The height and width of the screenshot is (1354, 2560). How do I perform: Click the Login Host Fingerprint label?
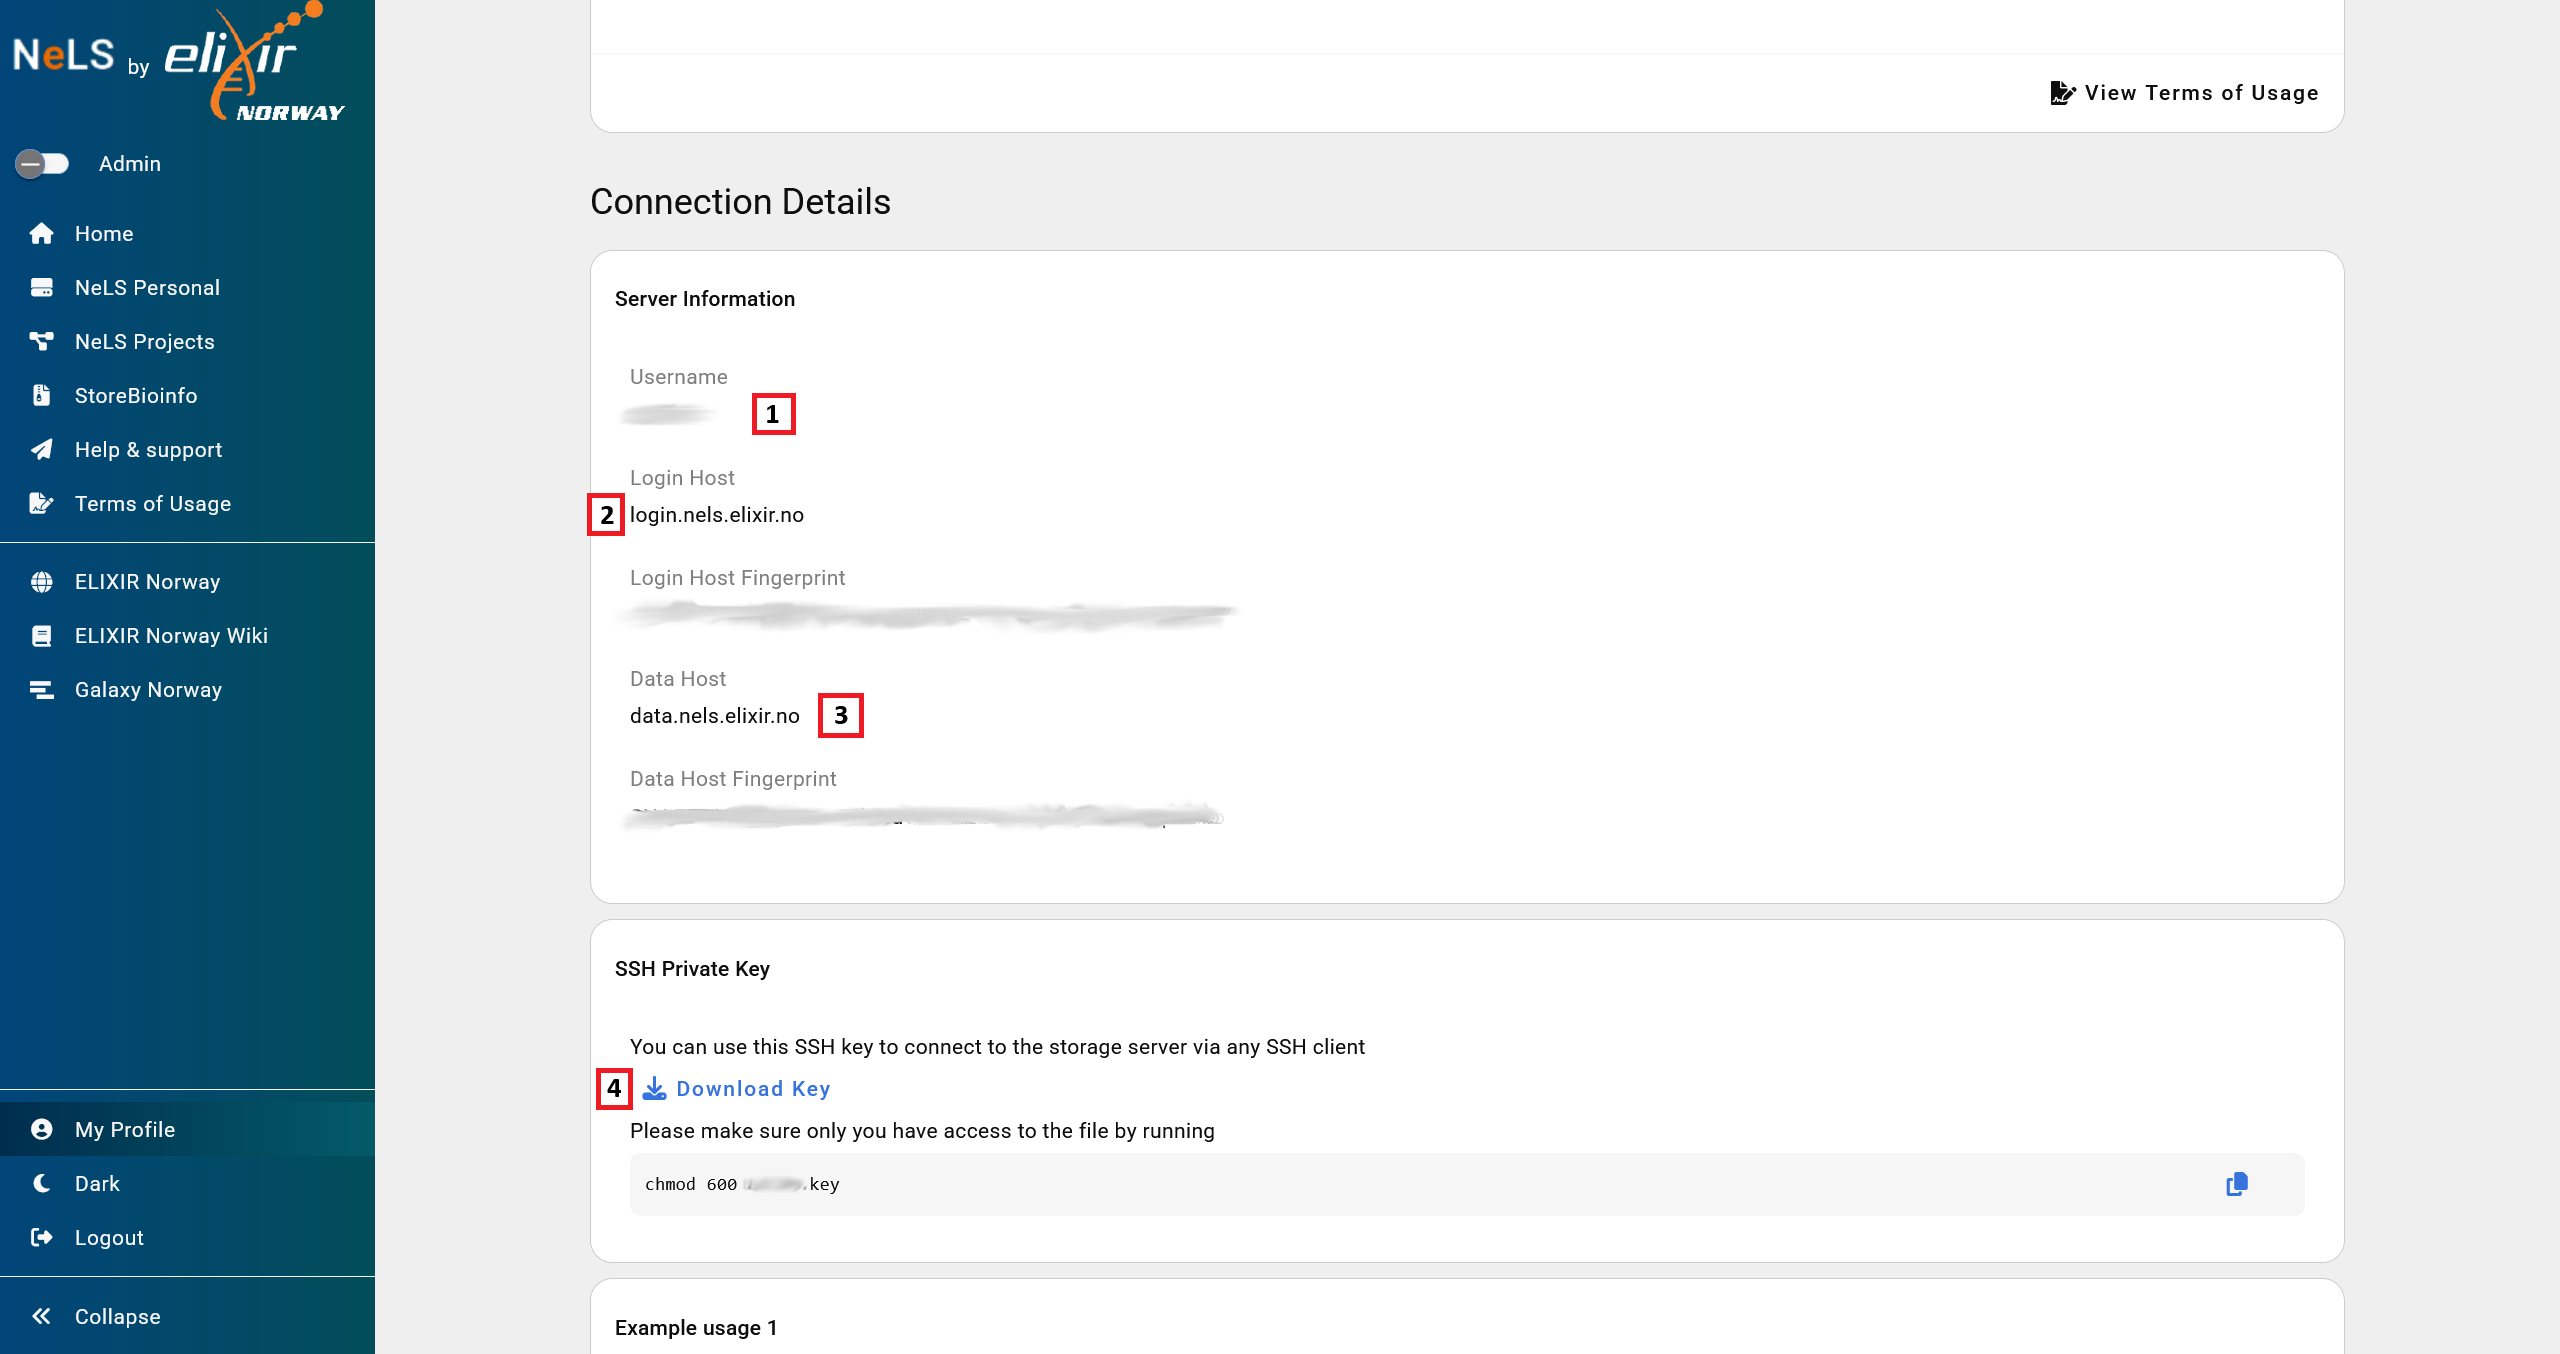[x=737, y=578]
